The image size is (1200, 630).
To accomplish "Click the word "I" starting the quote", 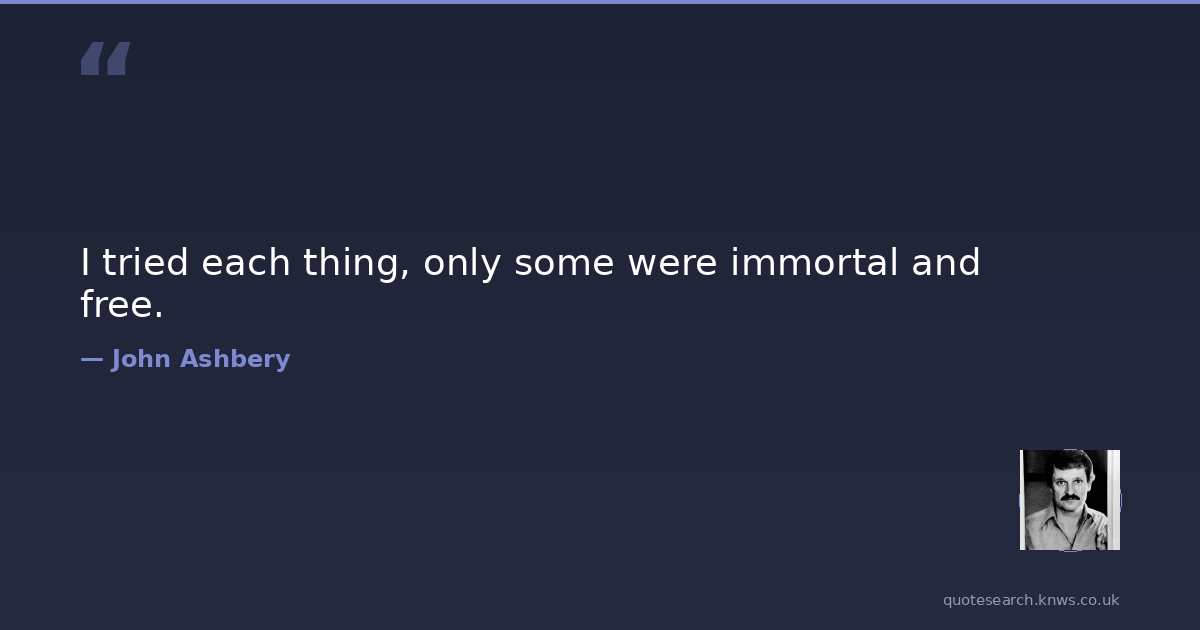I will click(x=86, y=263).
